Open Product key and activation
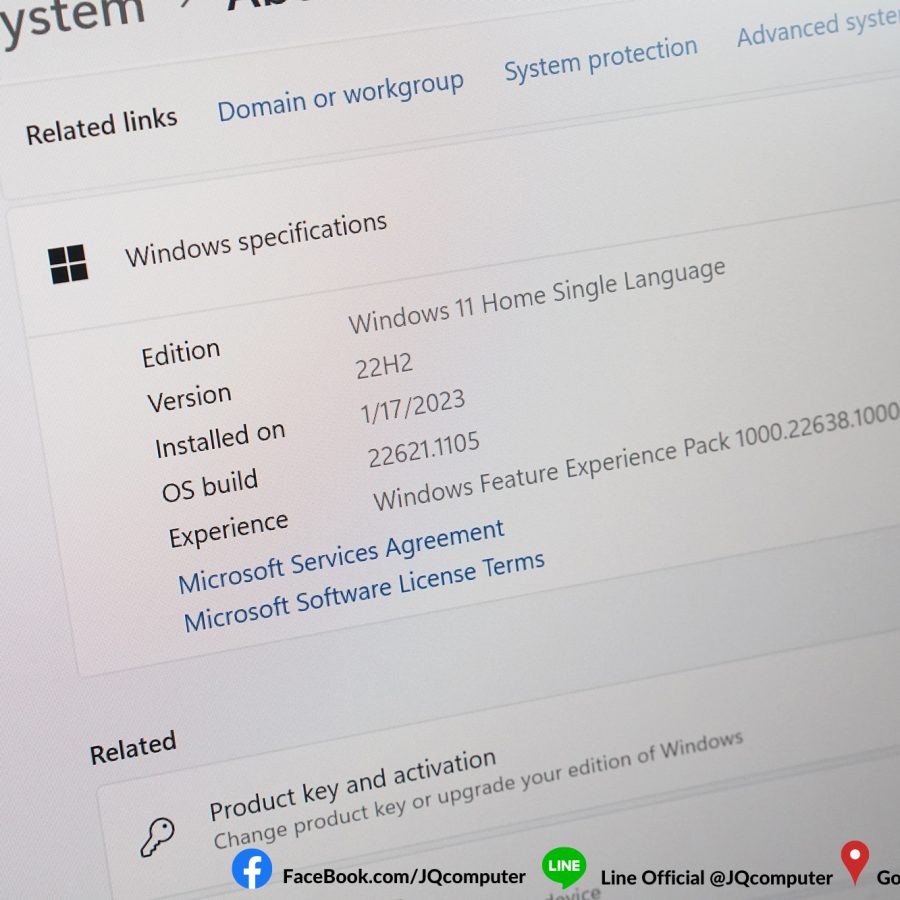Screen dimensions: 900x900 pyautogui.click(x=352, y=785)
